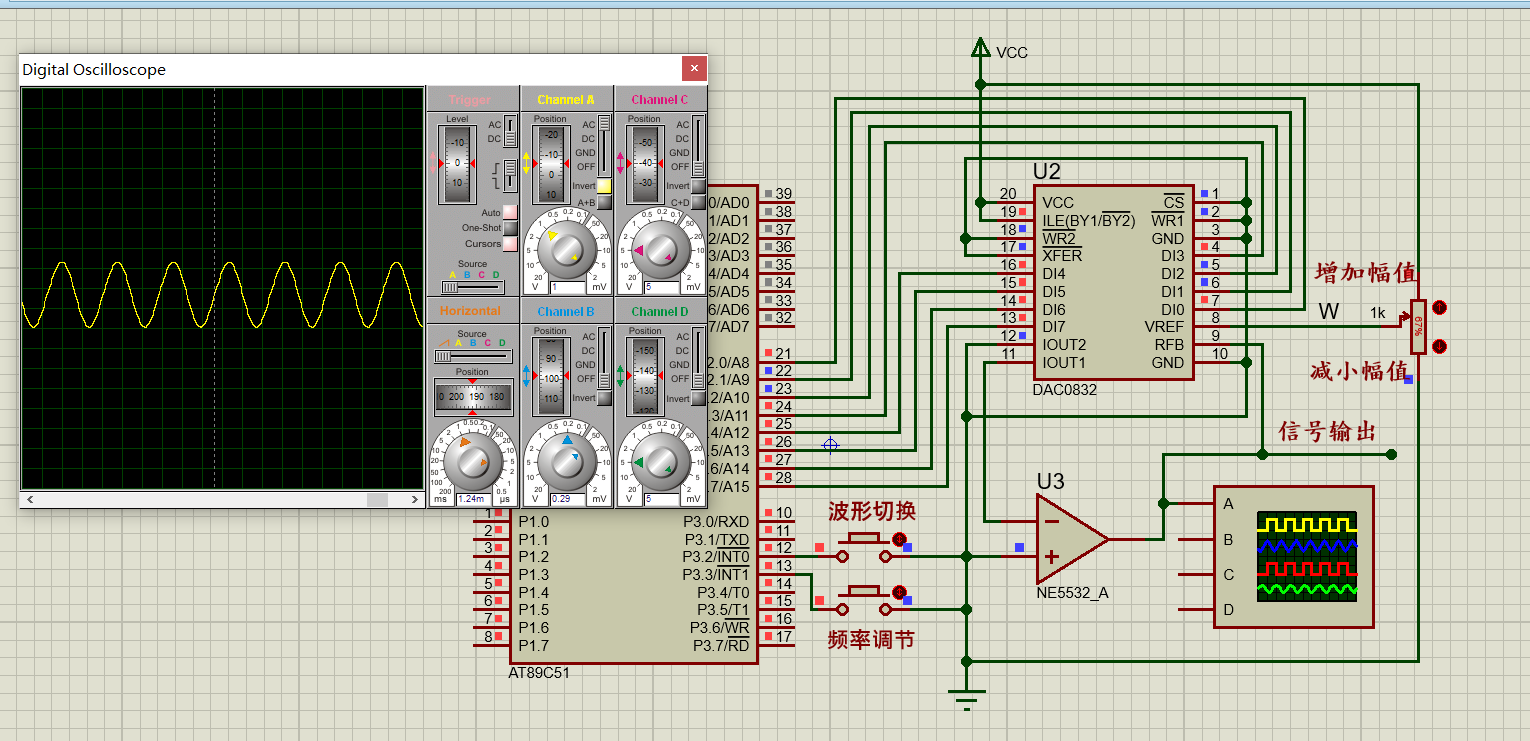1530x741 pixels.
Task: Click the 信号输出 text label
Action: coord(1328,431)
